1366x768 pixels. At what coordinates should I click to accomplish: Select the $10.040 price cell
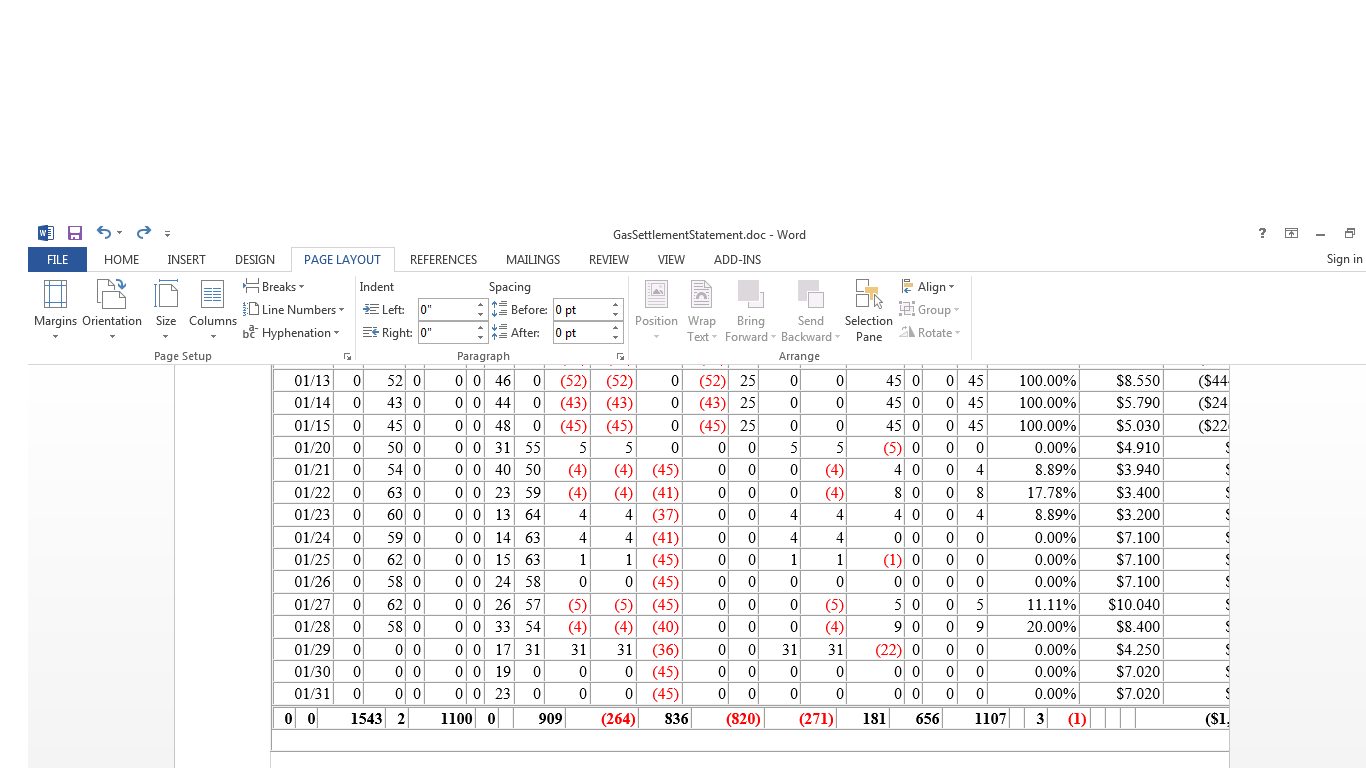(1134, 605)
